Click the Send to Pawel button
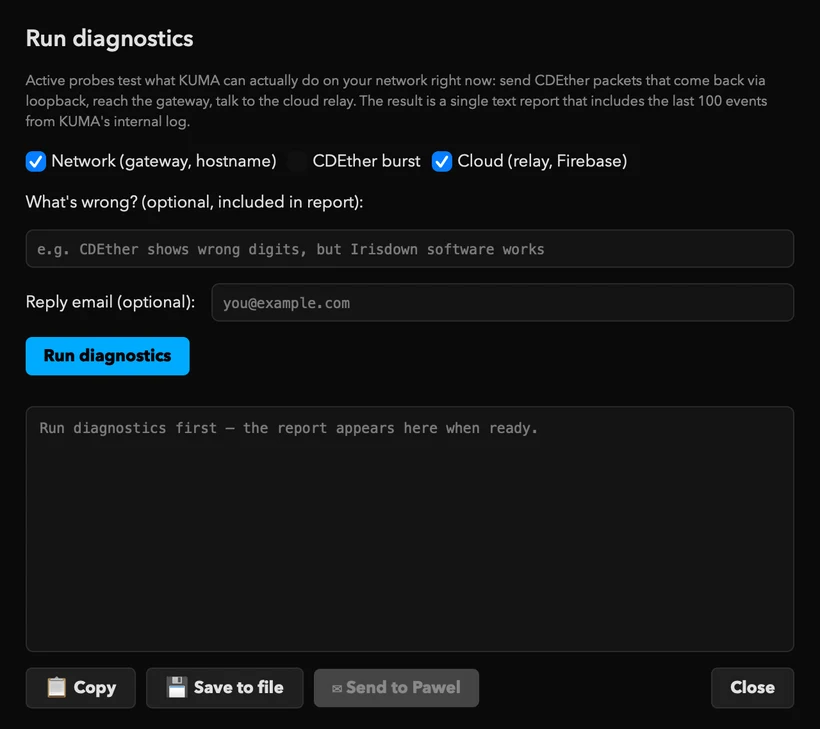This screenshot has width=820, height=729. click(396, 688)
